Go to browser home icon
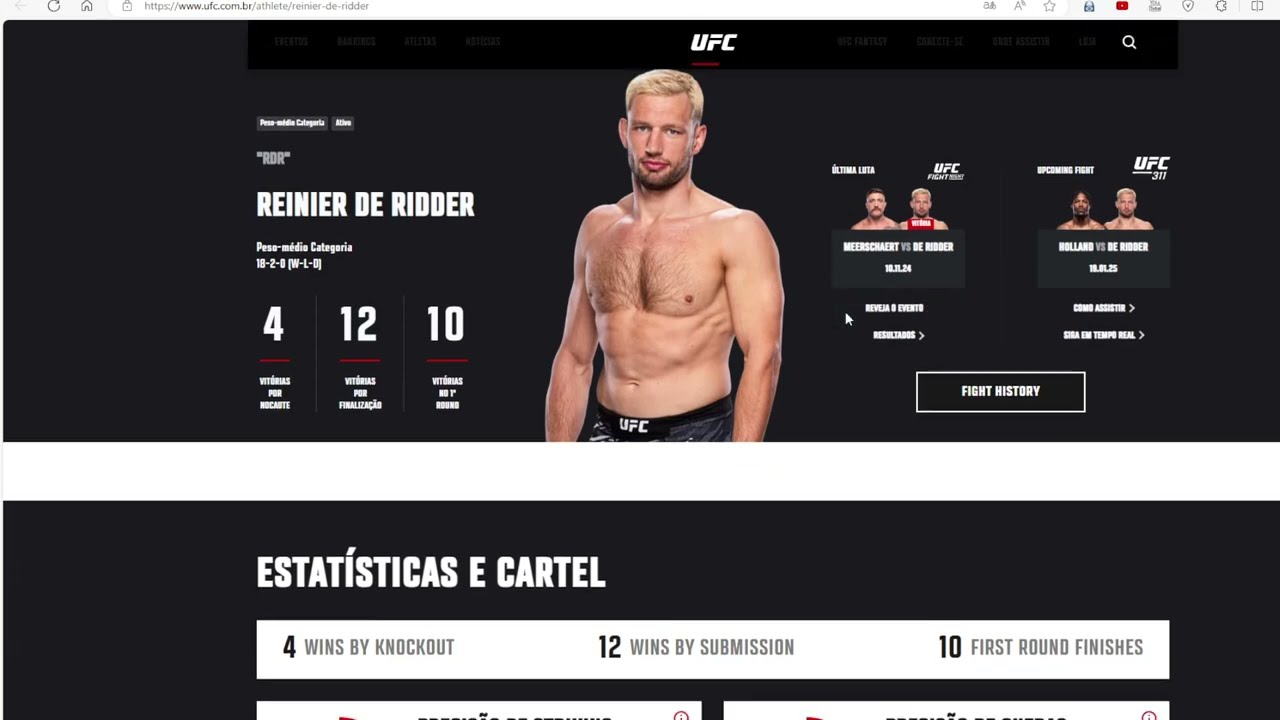The image size is (1280, 720). pyautogui.click(x=87, y=6)
